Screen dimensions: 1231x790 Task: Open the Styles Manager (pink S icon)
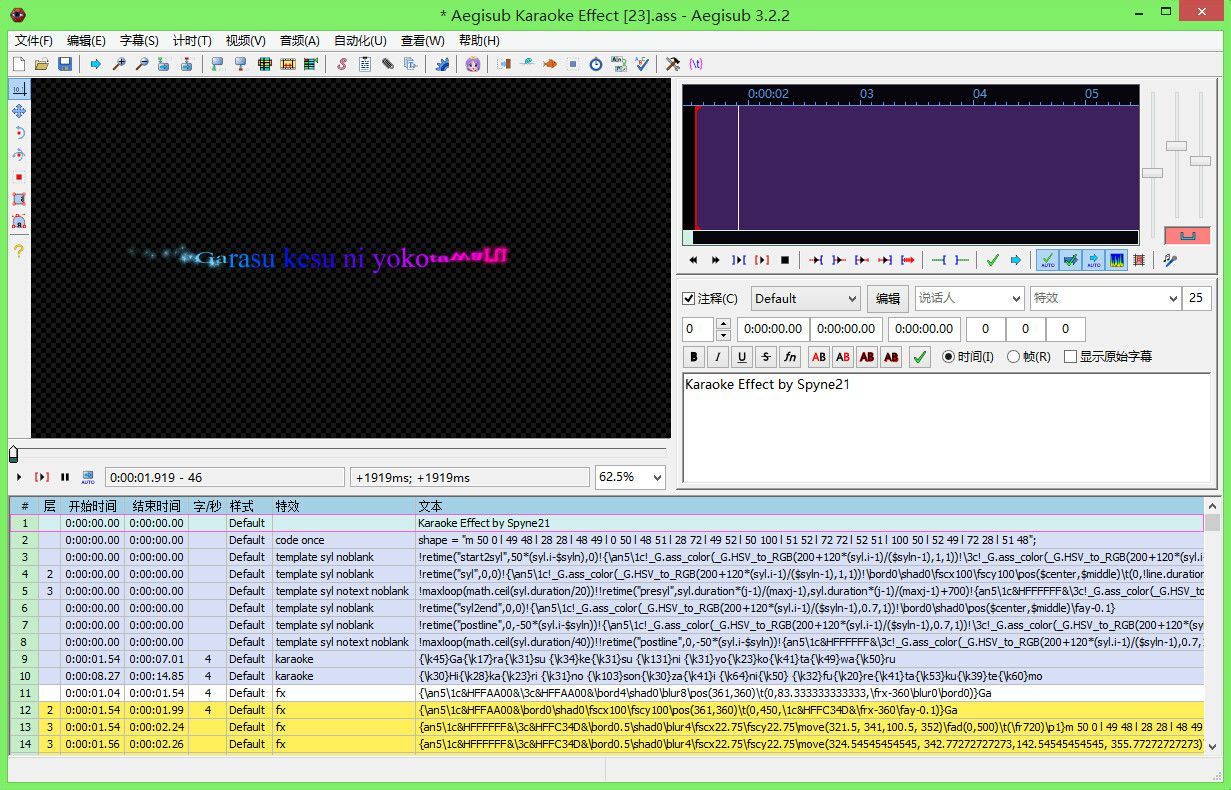(341, 64)
